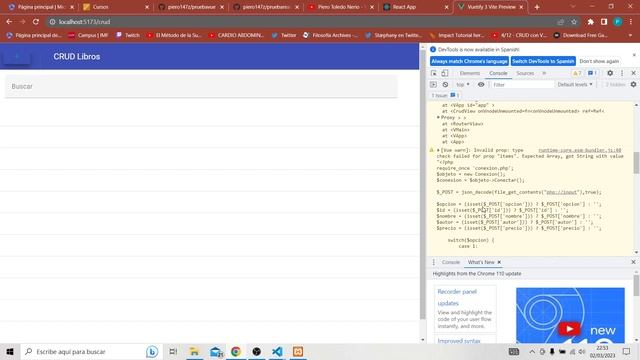Toggle the device toolbar icon

444,73
